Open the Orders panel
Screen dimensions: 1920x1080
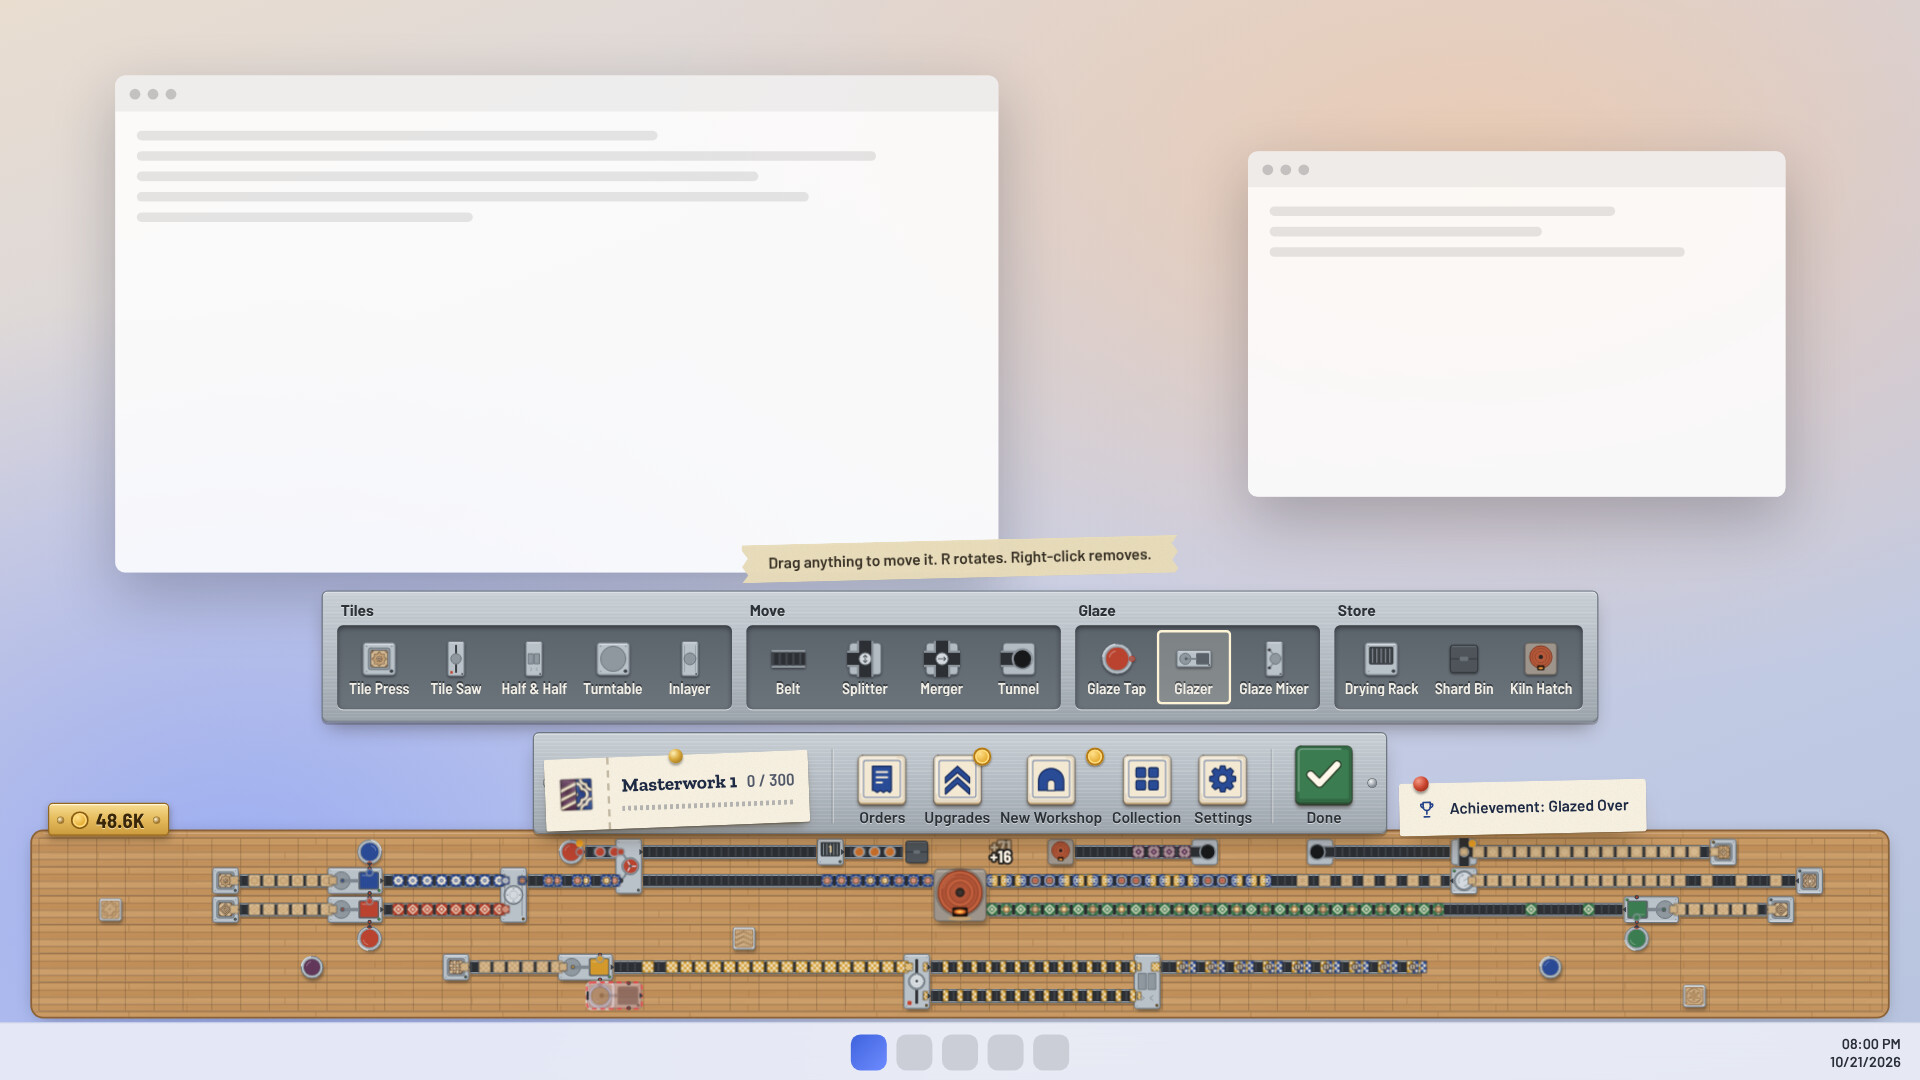point(882,790)
